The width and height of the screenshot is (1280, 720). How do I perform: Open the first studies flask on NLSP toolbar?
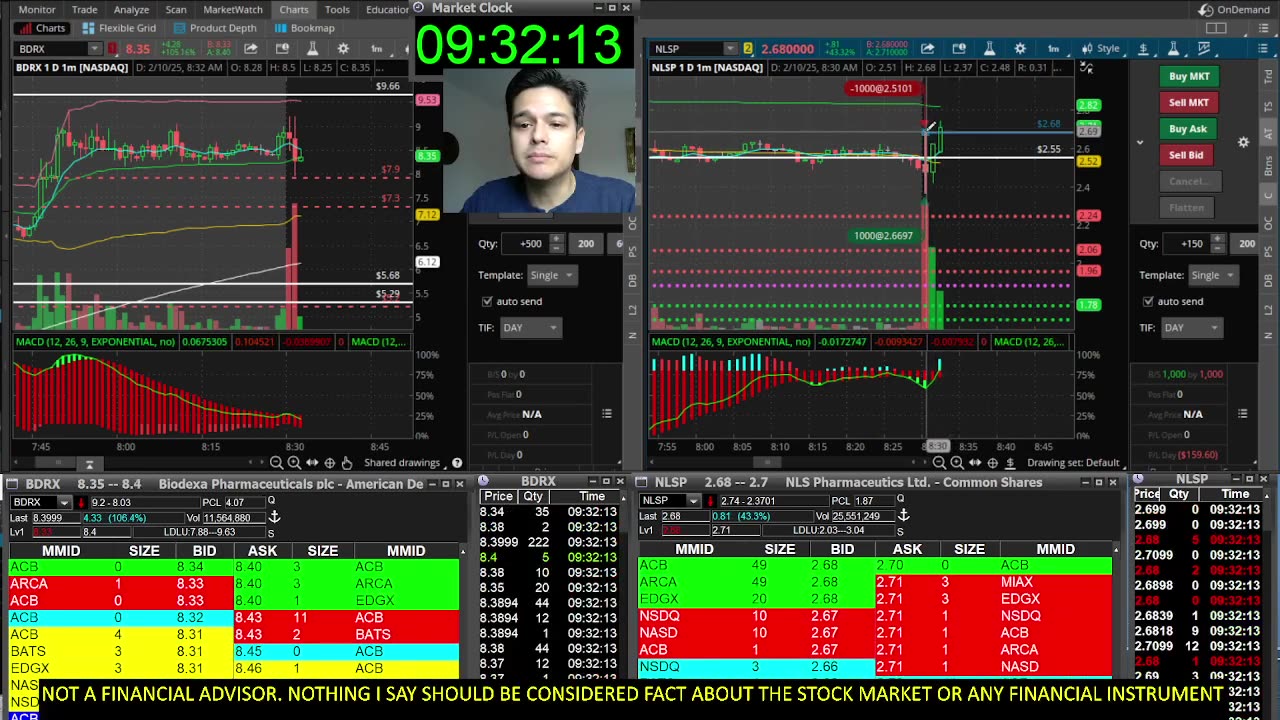coord(989,48)
